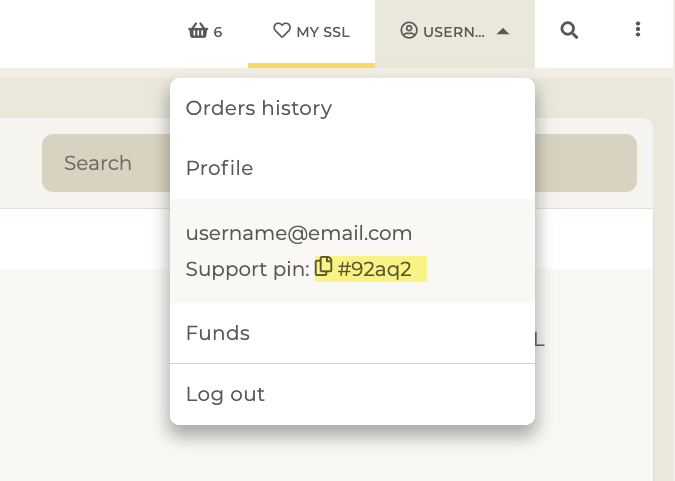Open the three-dot more menu
This screenshot has width=675, height=481.
[x=638, y=29]
